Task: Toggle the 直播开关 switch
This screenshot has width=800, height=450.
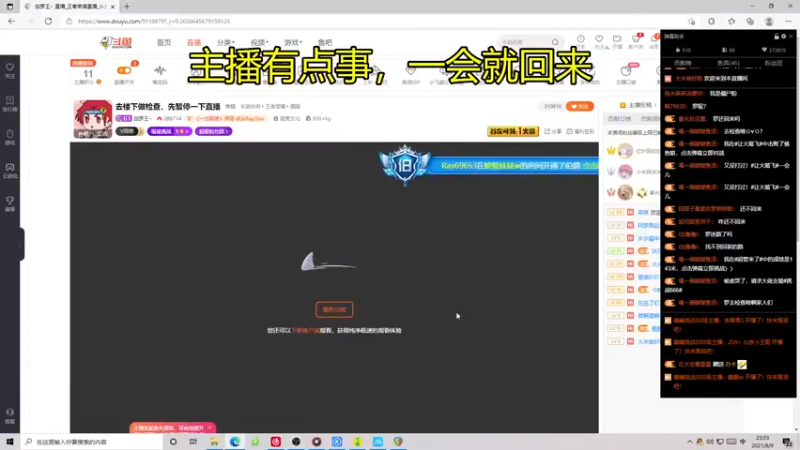Action: click(124, 70)
